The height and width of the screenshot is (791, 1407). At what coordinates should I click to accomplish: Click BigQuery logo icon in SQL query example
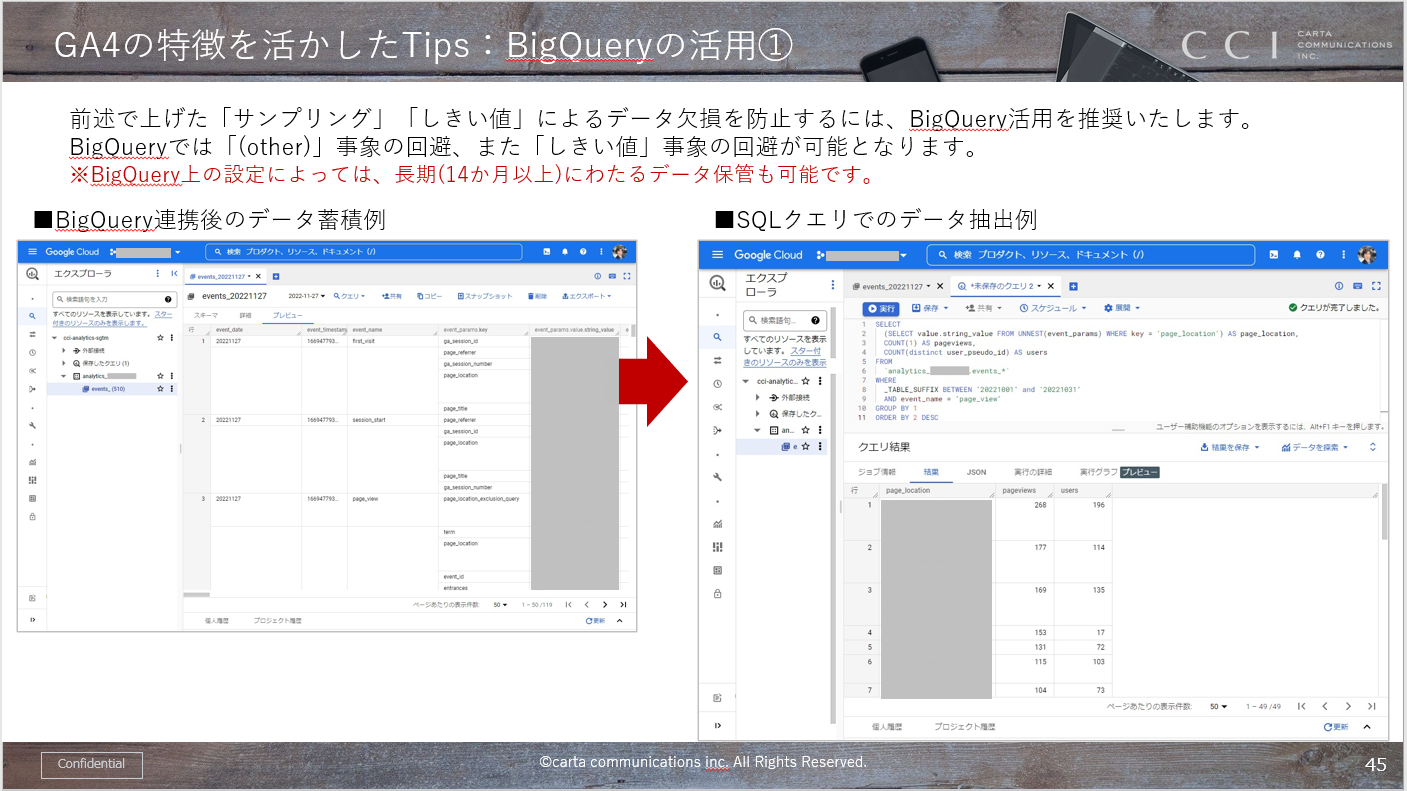(x=717, y=283)
